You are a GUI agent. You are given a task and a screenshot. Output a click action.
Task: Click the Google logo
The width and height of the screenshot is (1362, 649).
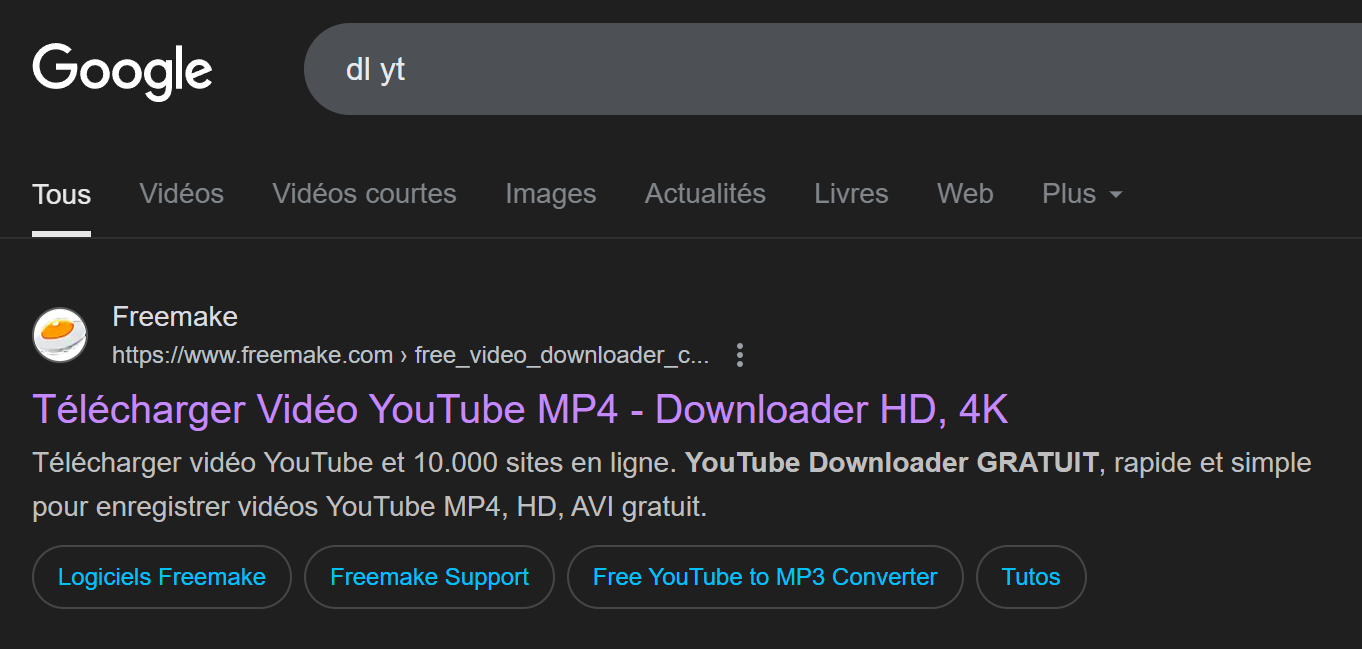(122, 71)
